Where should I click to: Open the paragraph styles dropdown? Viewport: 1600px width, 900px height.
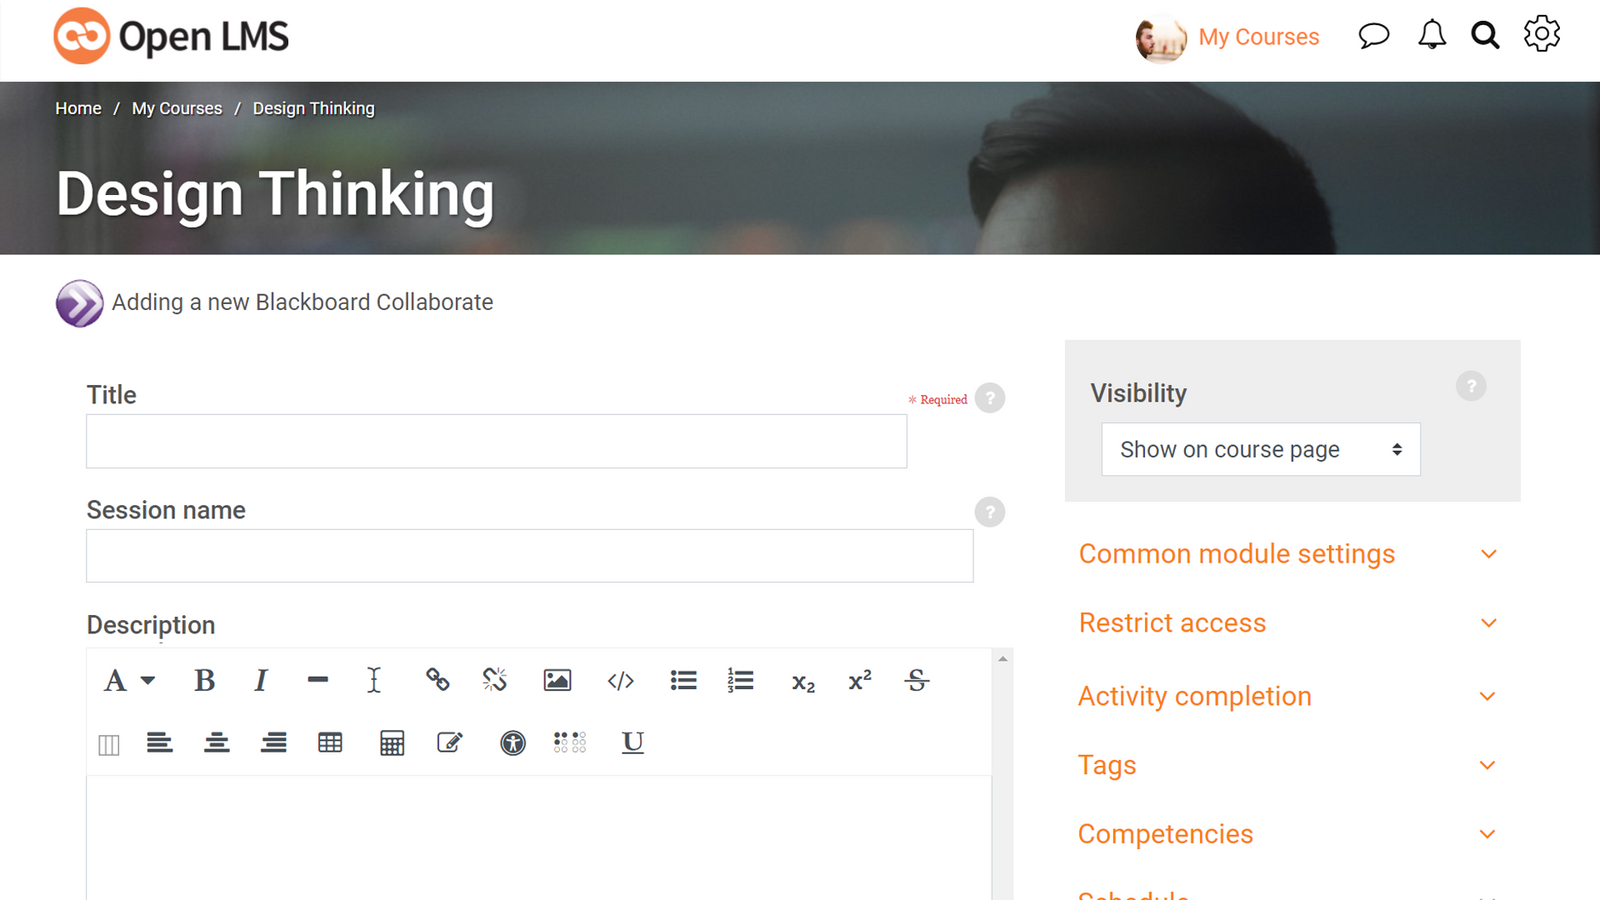coord(129,681)
